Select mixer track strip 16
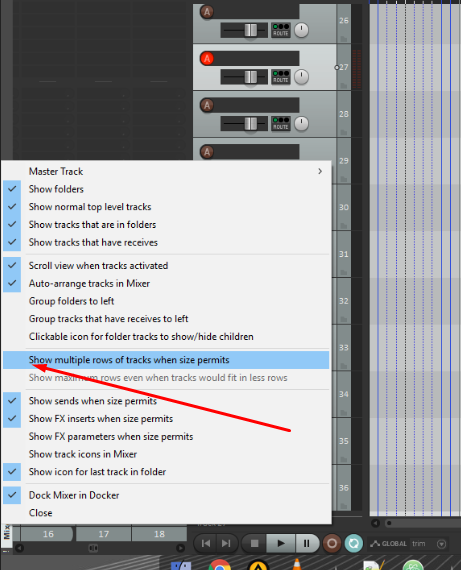This screenshot has height=570, width=461. [x=48, y=534]
